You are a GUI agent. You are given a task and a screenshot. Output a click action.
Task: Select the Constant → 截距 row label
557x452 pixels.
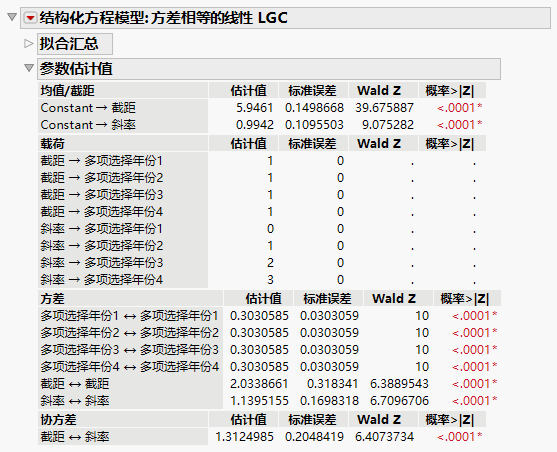(88, 108)
